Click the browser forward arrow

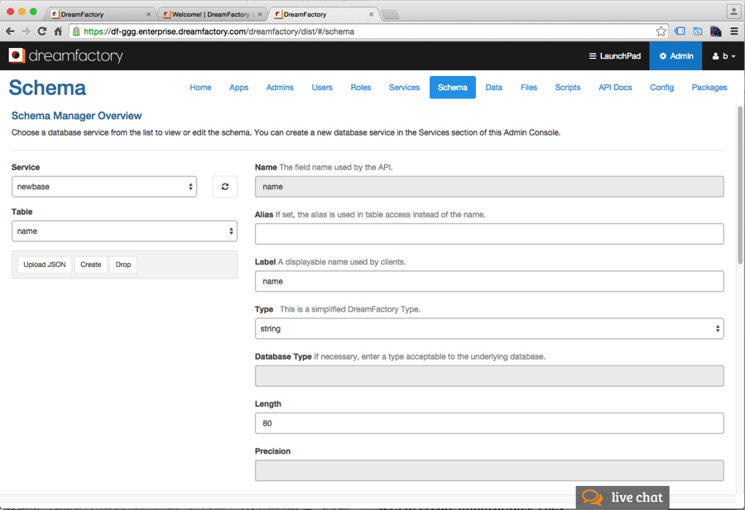tap(26, 31)
